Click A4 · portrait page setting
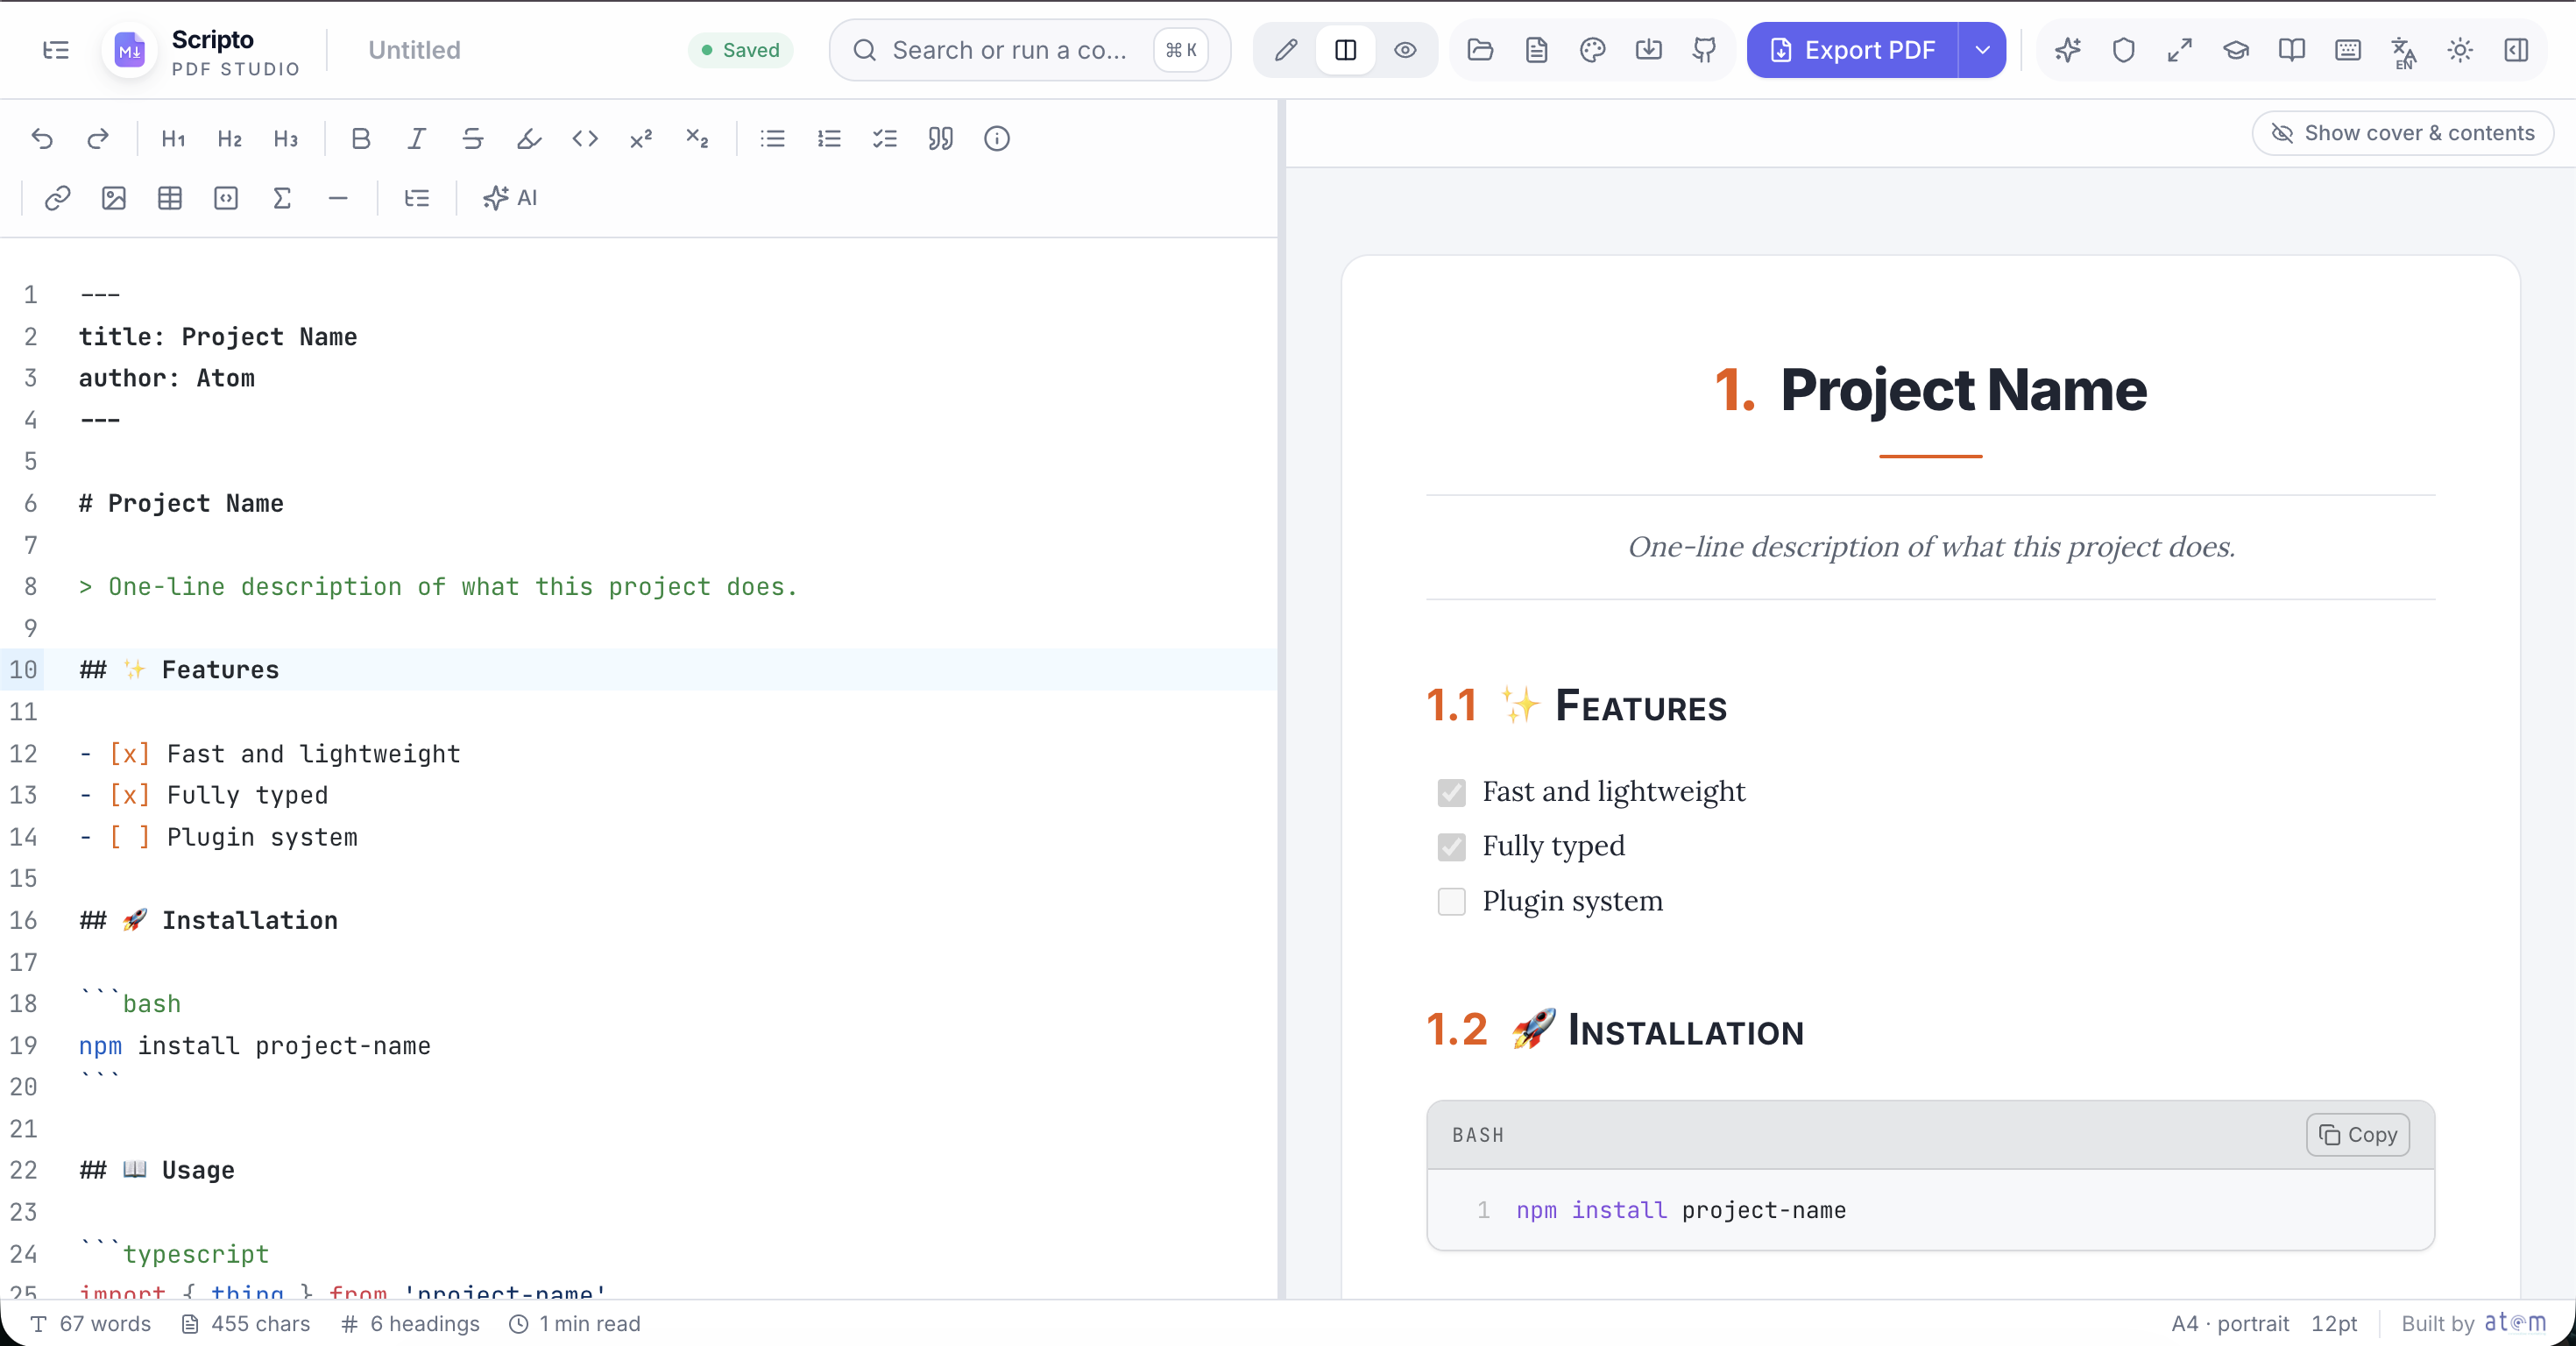The width and height of the screenshot is (2576, 1346). pos(2230,1324)
